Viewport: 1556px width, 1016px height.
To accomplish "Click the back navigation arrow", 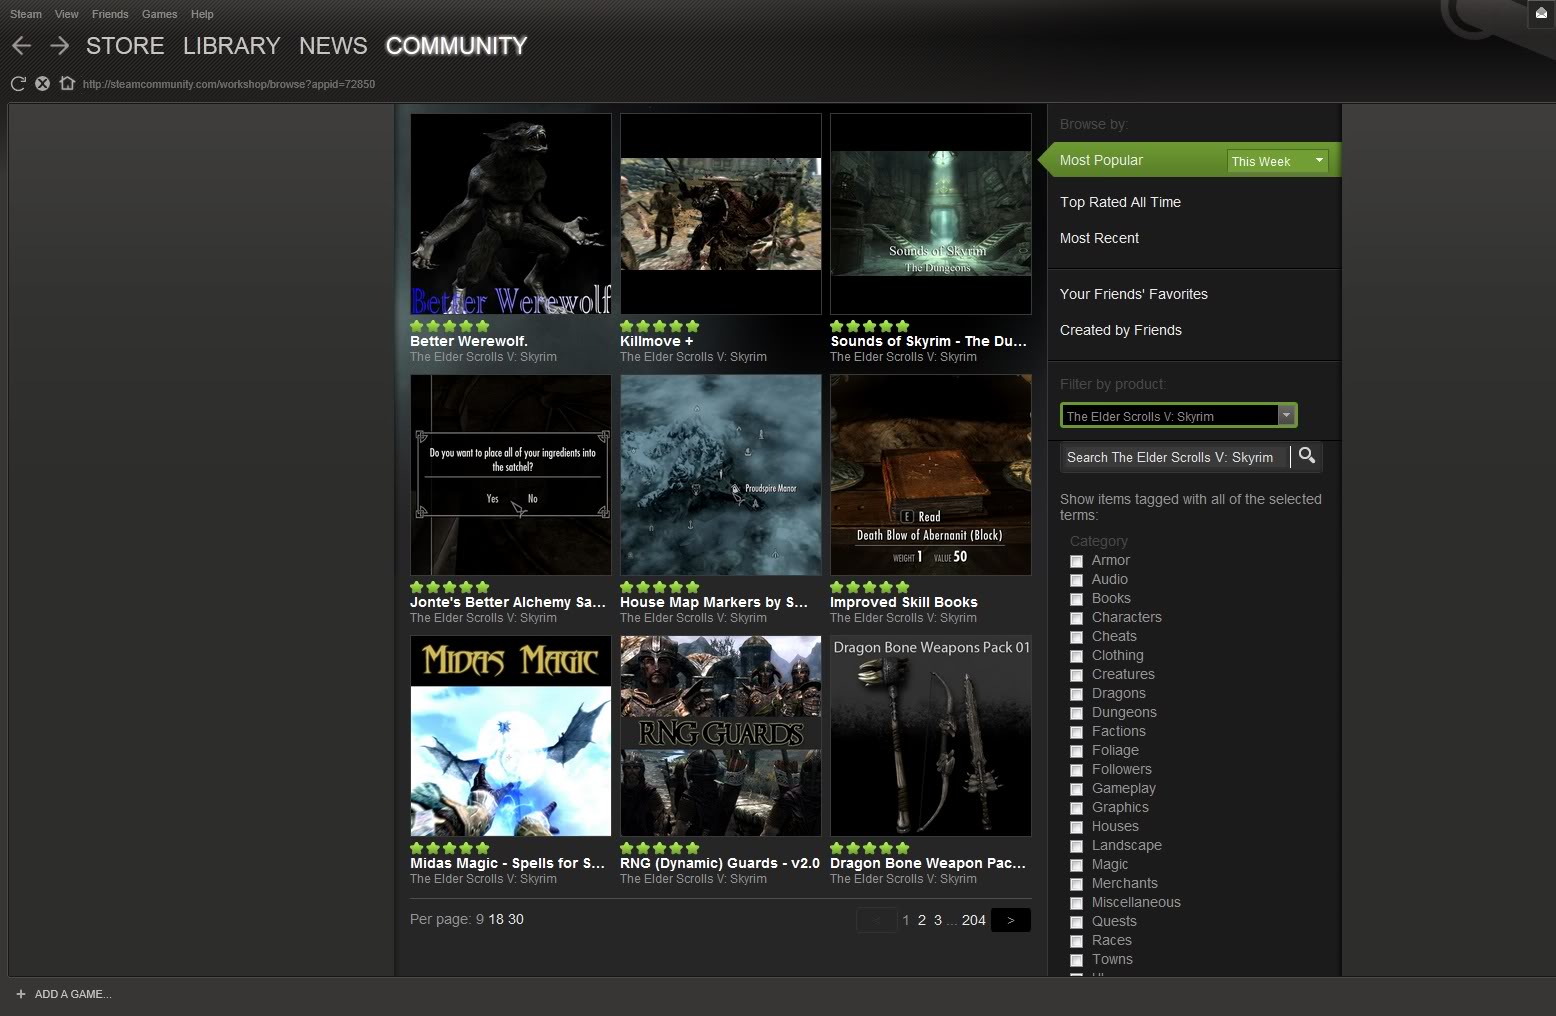I will tap(21, 45).
